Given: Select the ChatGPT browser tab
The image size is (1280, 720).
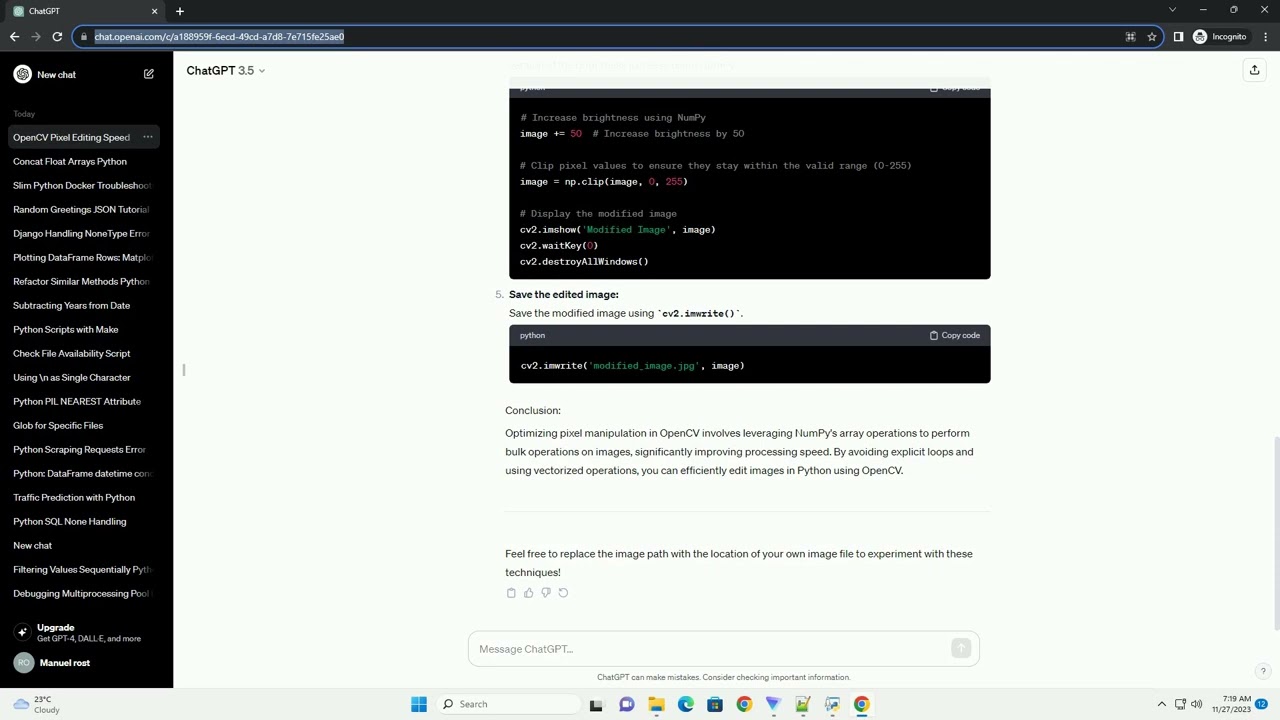Looking at the screenshot, I should [85, 11].
